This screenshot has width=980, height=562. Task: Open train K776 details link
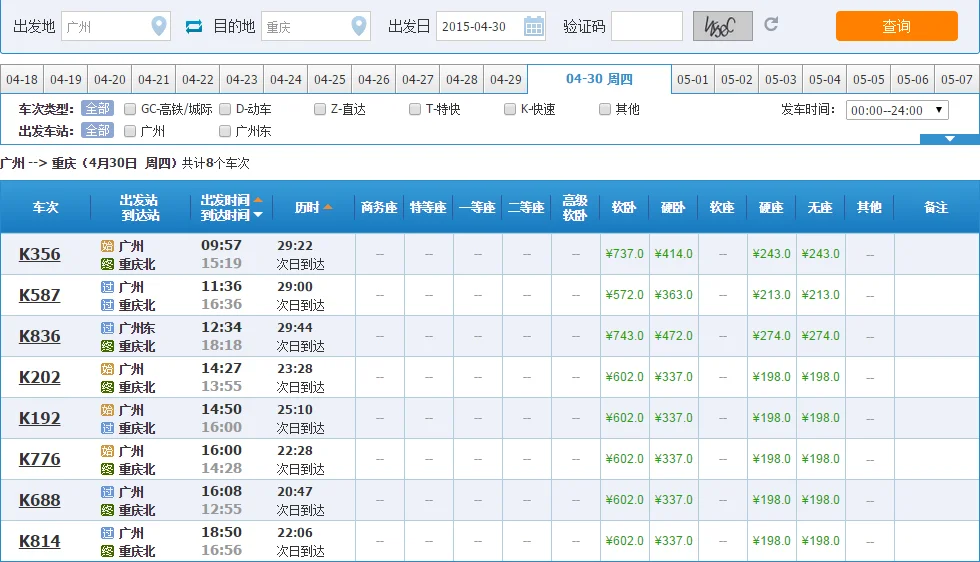pos(40,459)
